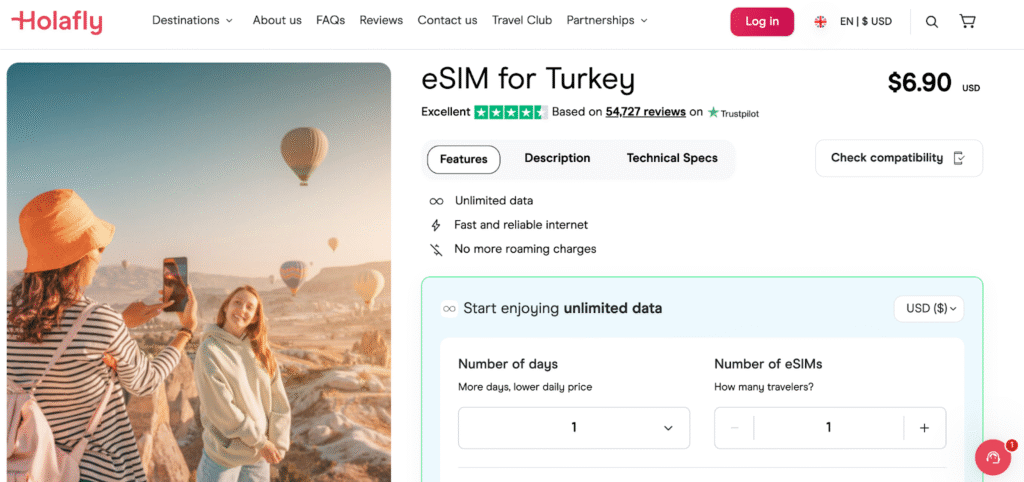Switch to the Description tab
The height and width of the screenshot is (482, 1024).
557,158
